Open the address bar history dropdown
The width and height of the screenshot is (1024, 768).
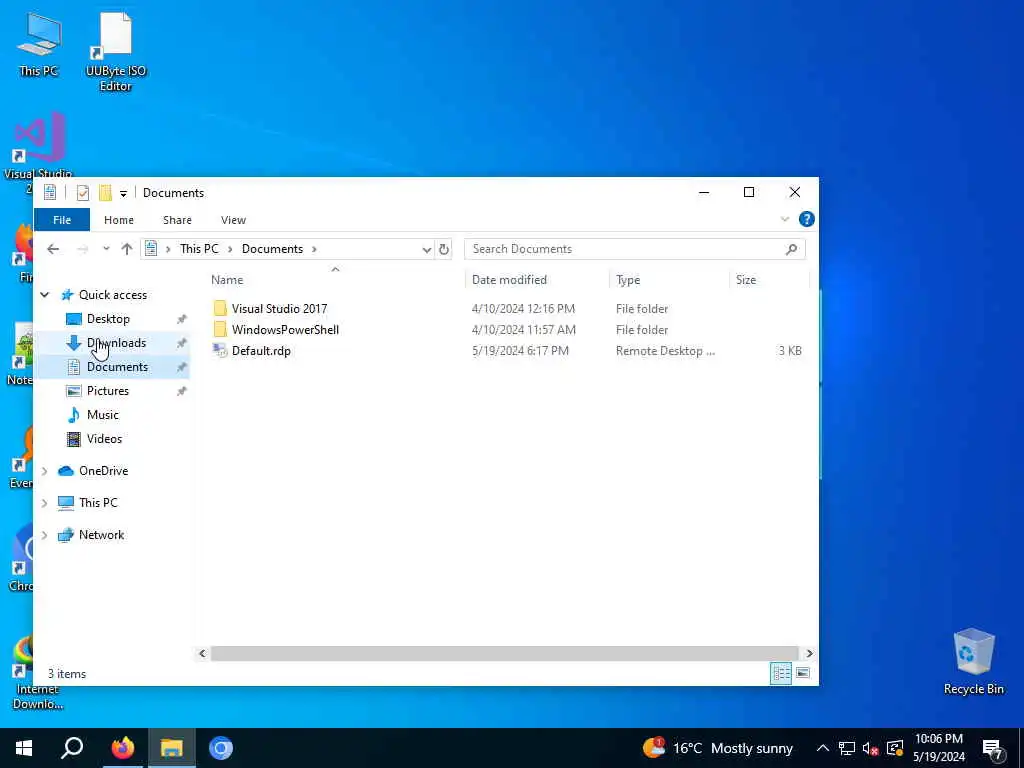(426, 249)
